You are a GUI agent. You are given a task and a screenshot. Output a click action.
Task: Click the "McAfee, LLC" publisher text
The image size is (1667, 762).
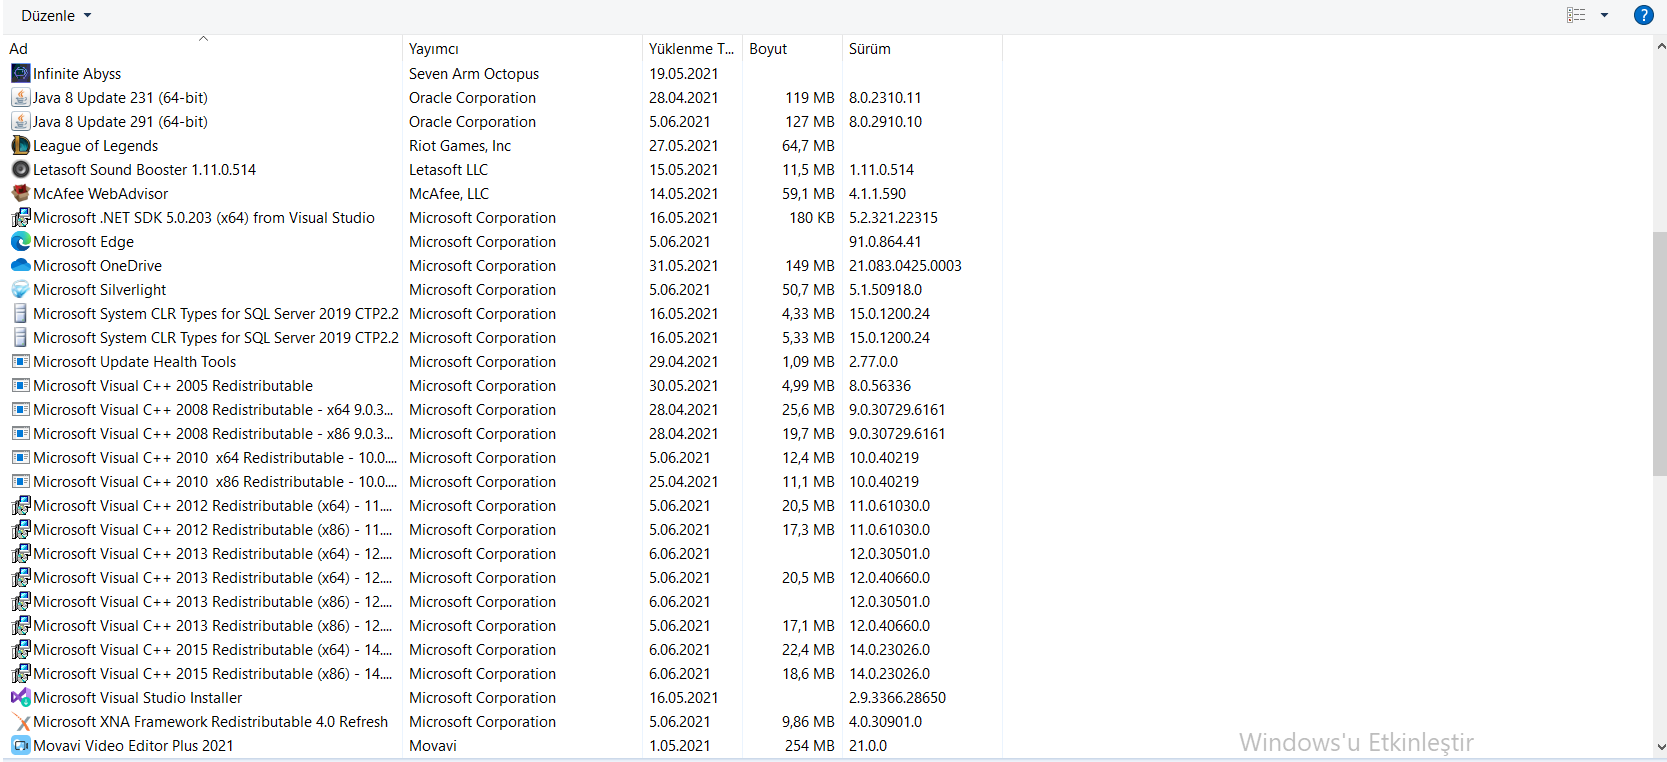click(449, 193)
